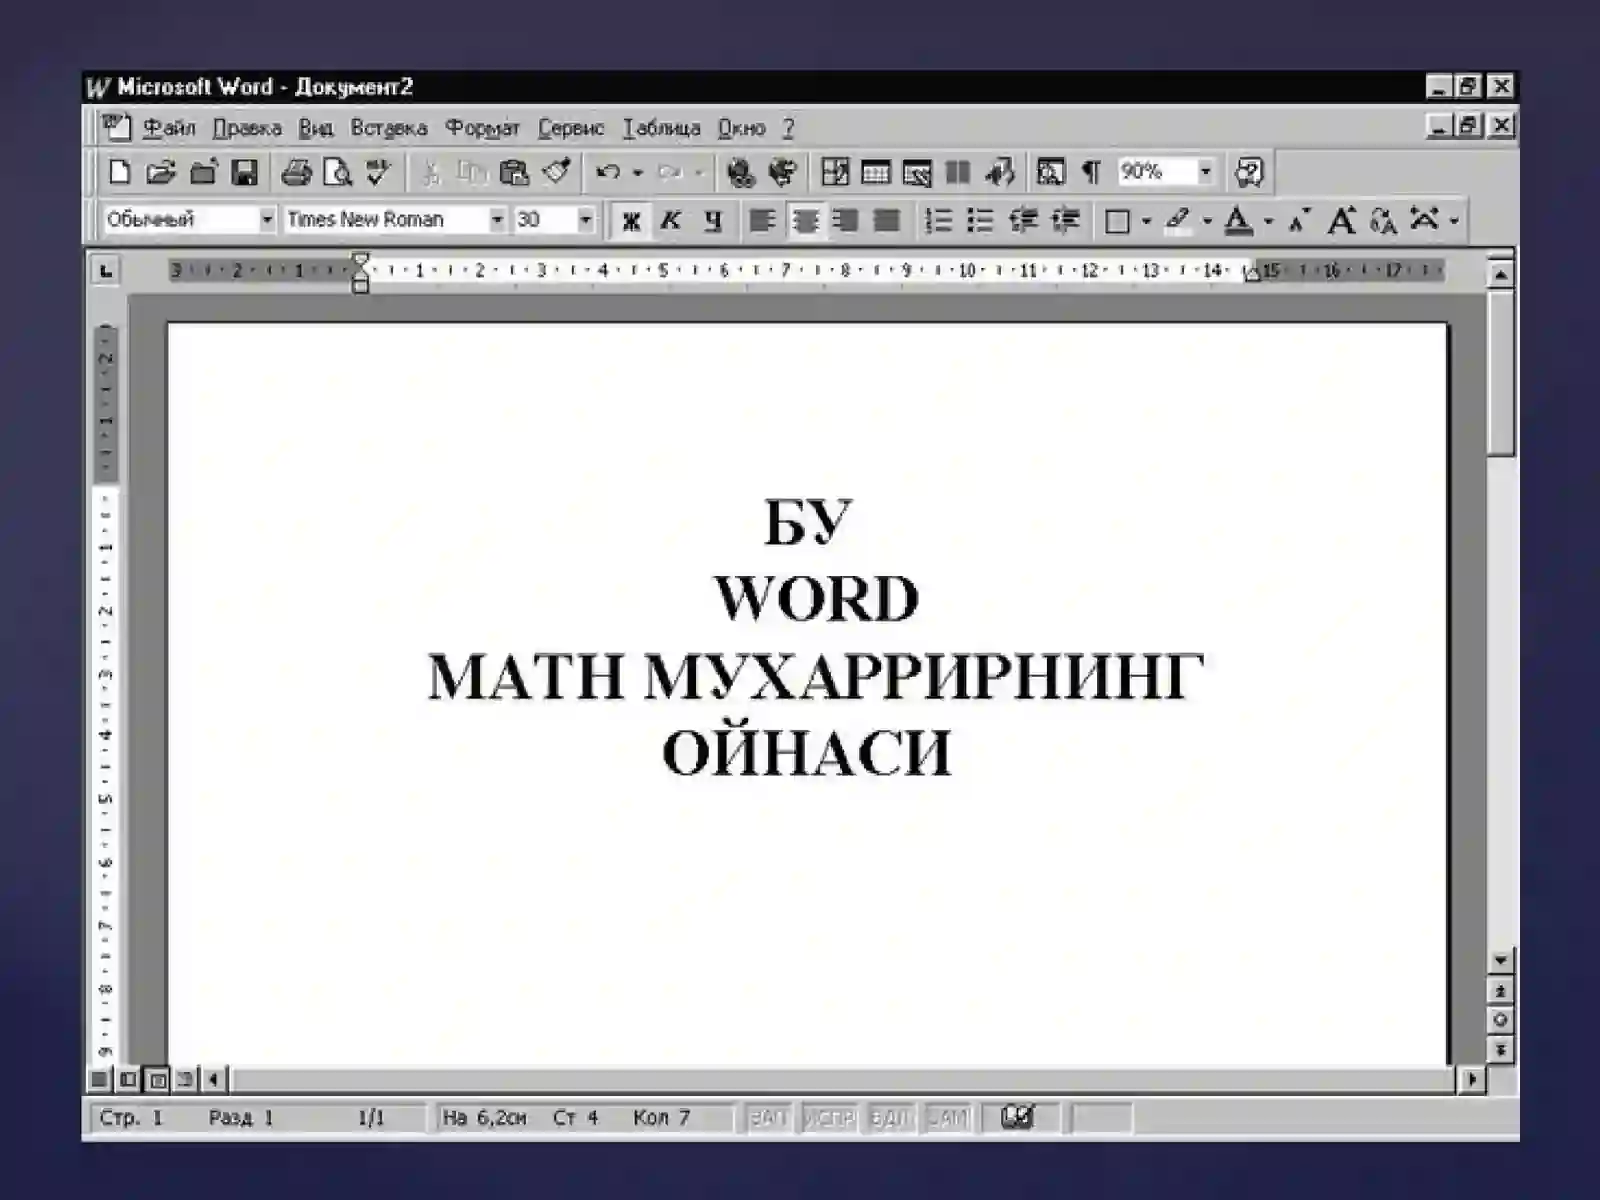Open the Файл menu
The width and height of the screenshot is (1600, 1200).
(x=169, y=128)
